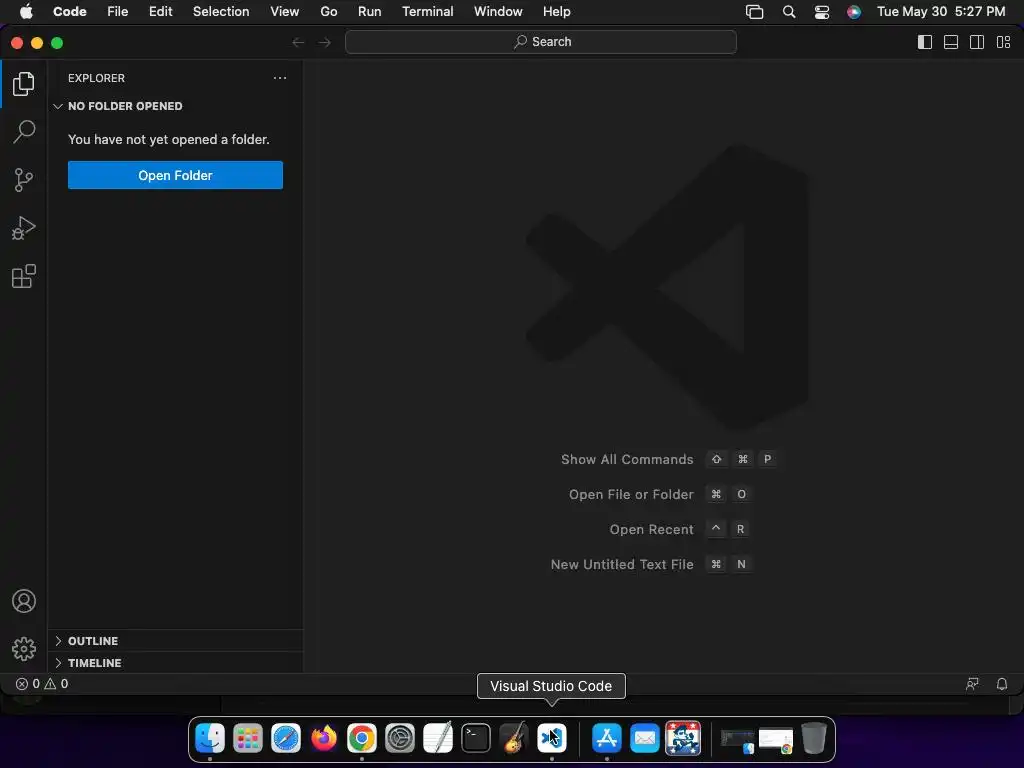Click the Open Recent hint text

pos(651,530)
